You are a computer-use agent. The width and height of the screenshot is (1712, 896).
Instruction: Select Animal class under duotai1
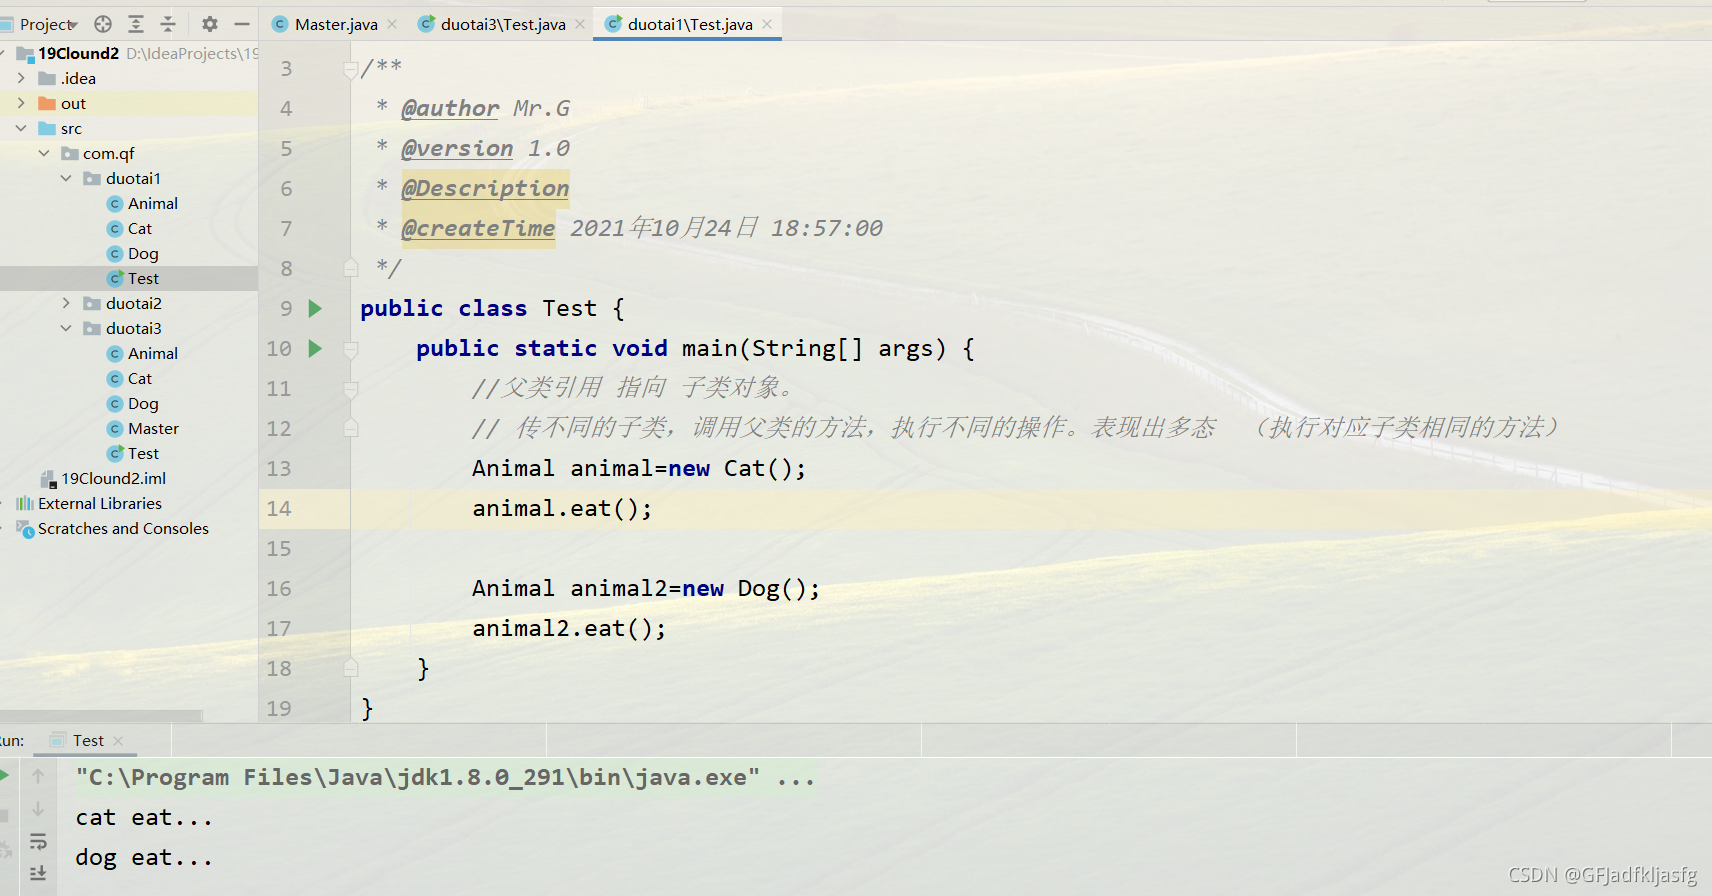[142, 203]
